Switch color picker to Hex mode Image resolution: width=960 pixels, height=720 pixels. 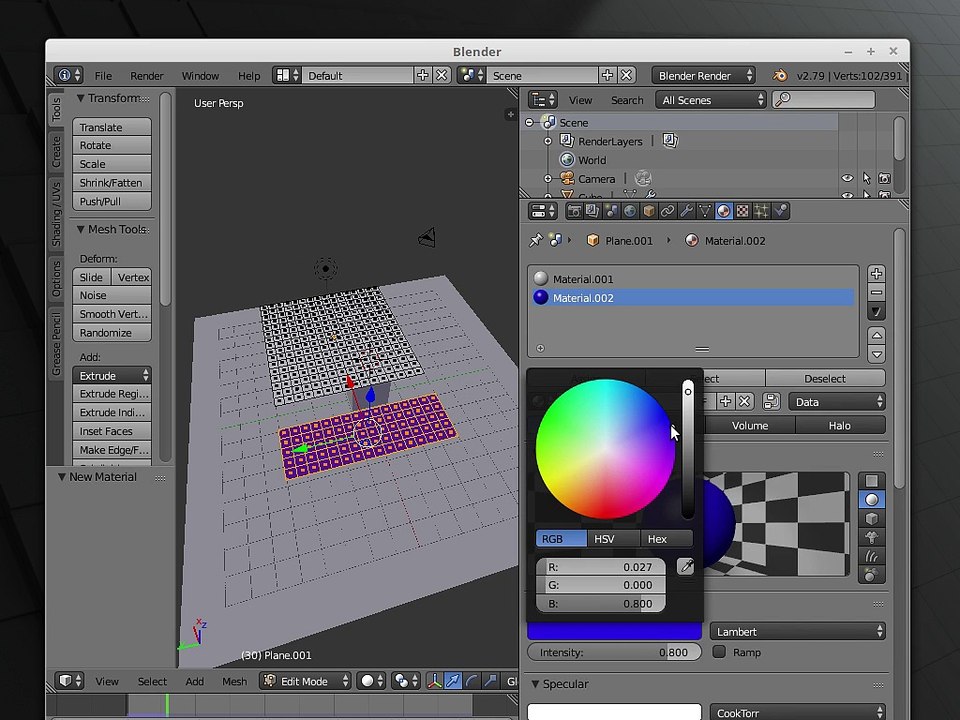(667, 539)
